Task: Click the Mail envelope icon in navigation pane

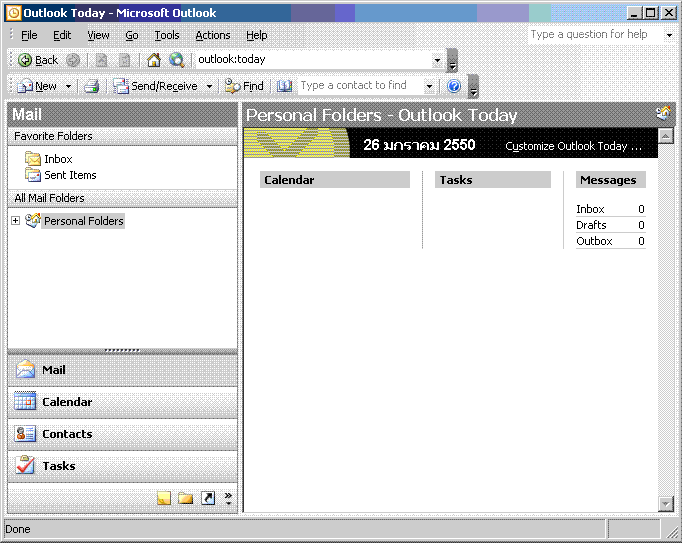Action: [25, 369]
